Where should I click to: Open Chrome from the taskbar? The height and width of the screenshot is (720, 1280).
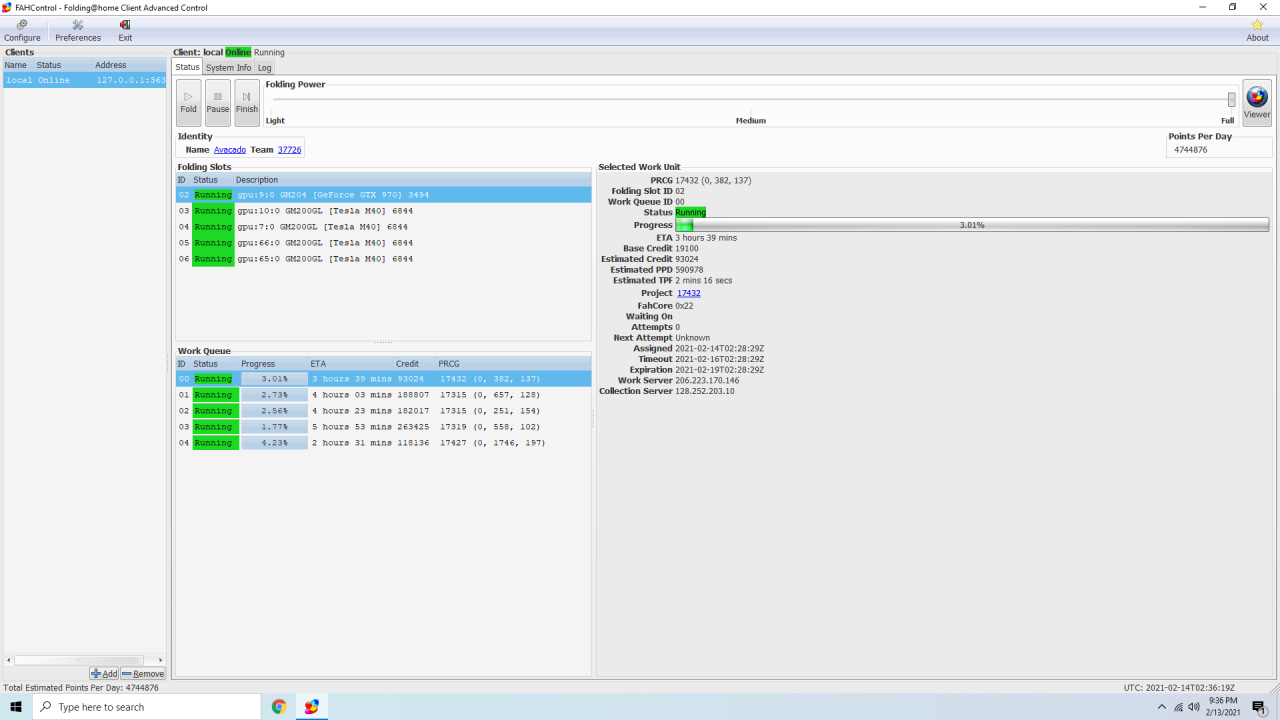point(279,707)
